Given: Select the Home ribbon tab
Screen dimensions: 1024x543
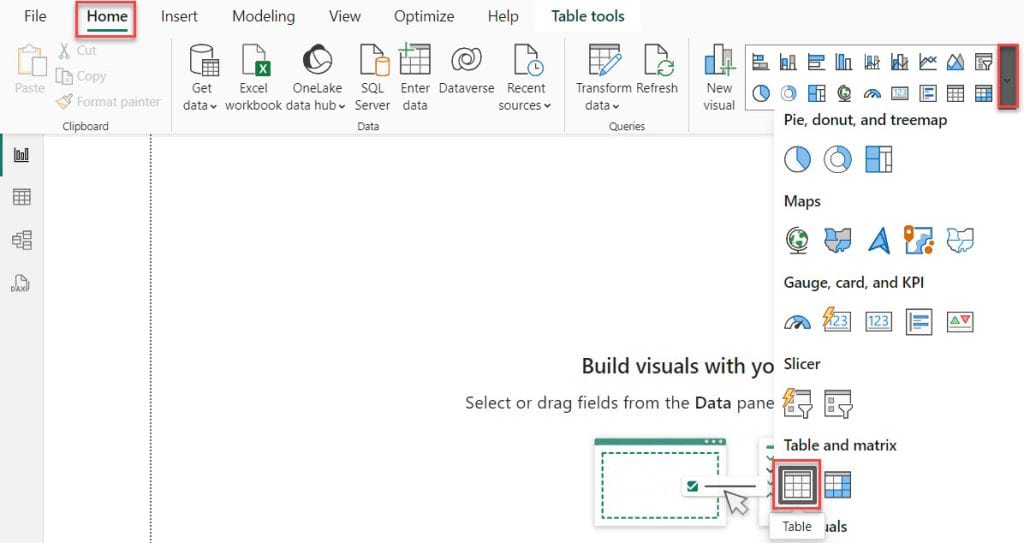Looking at the screenshot, I should [107, 18].
